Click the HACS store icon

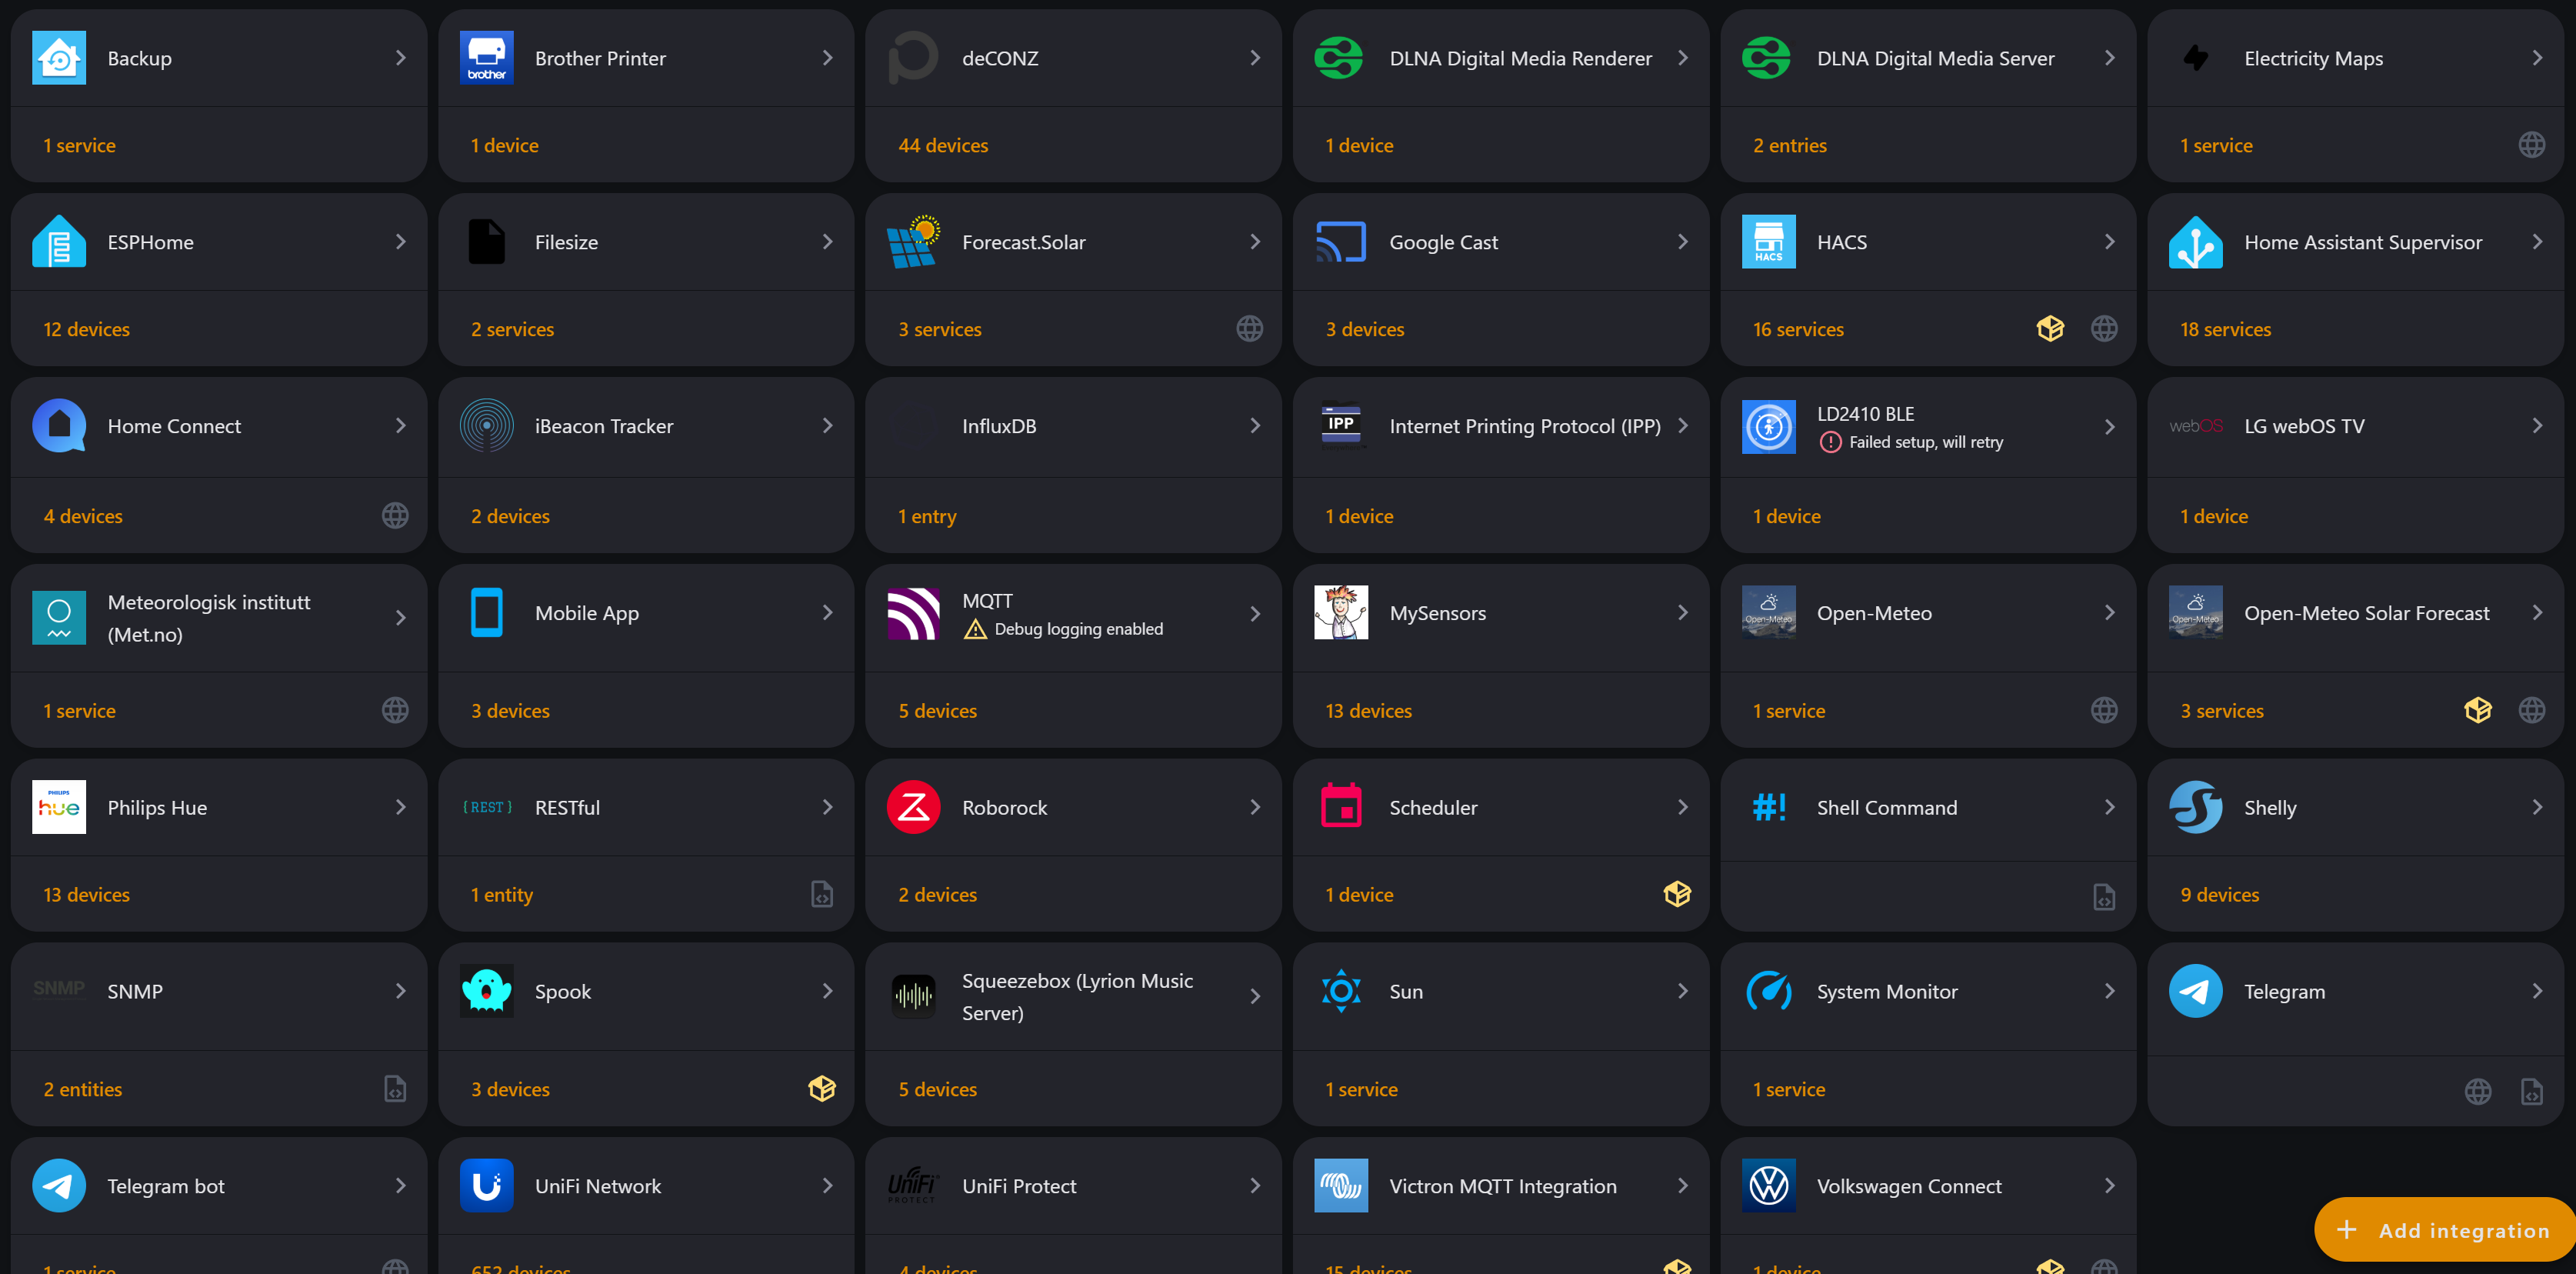pos(1767,242)
